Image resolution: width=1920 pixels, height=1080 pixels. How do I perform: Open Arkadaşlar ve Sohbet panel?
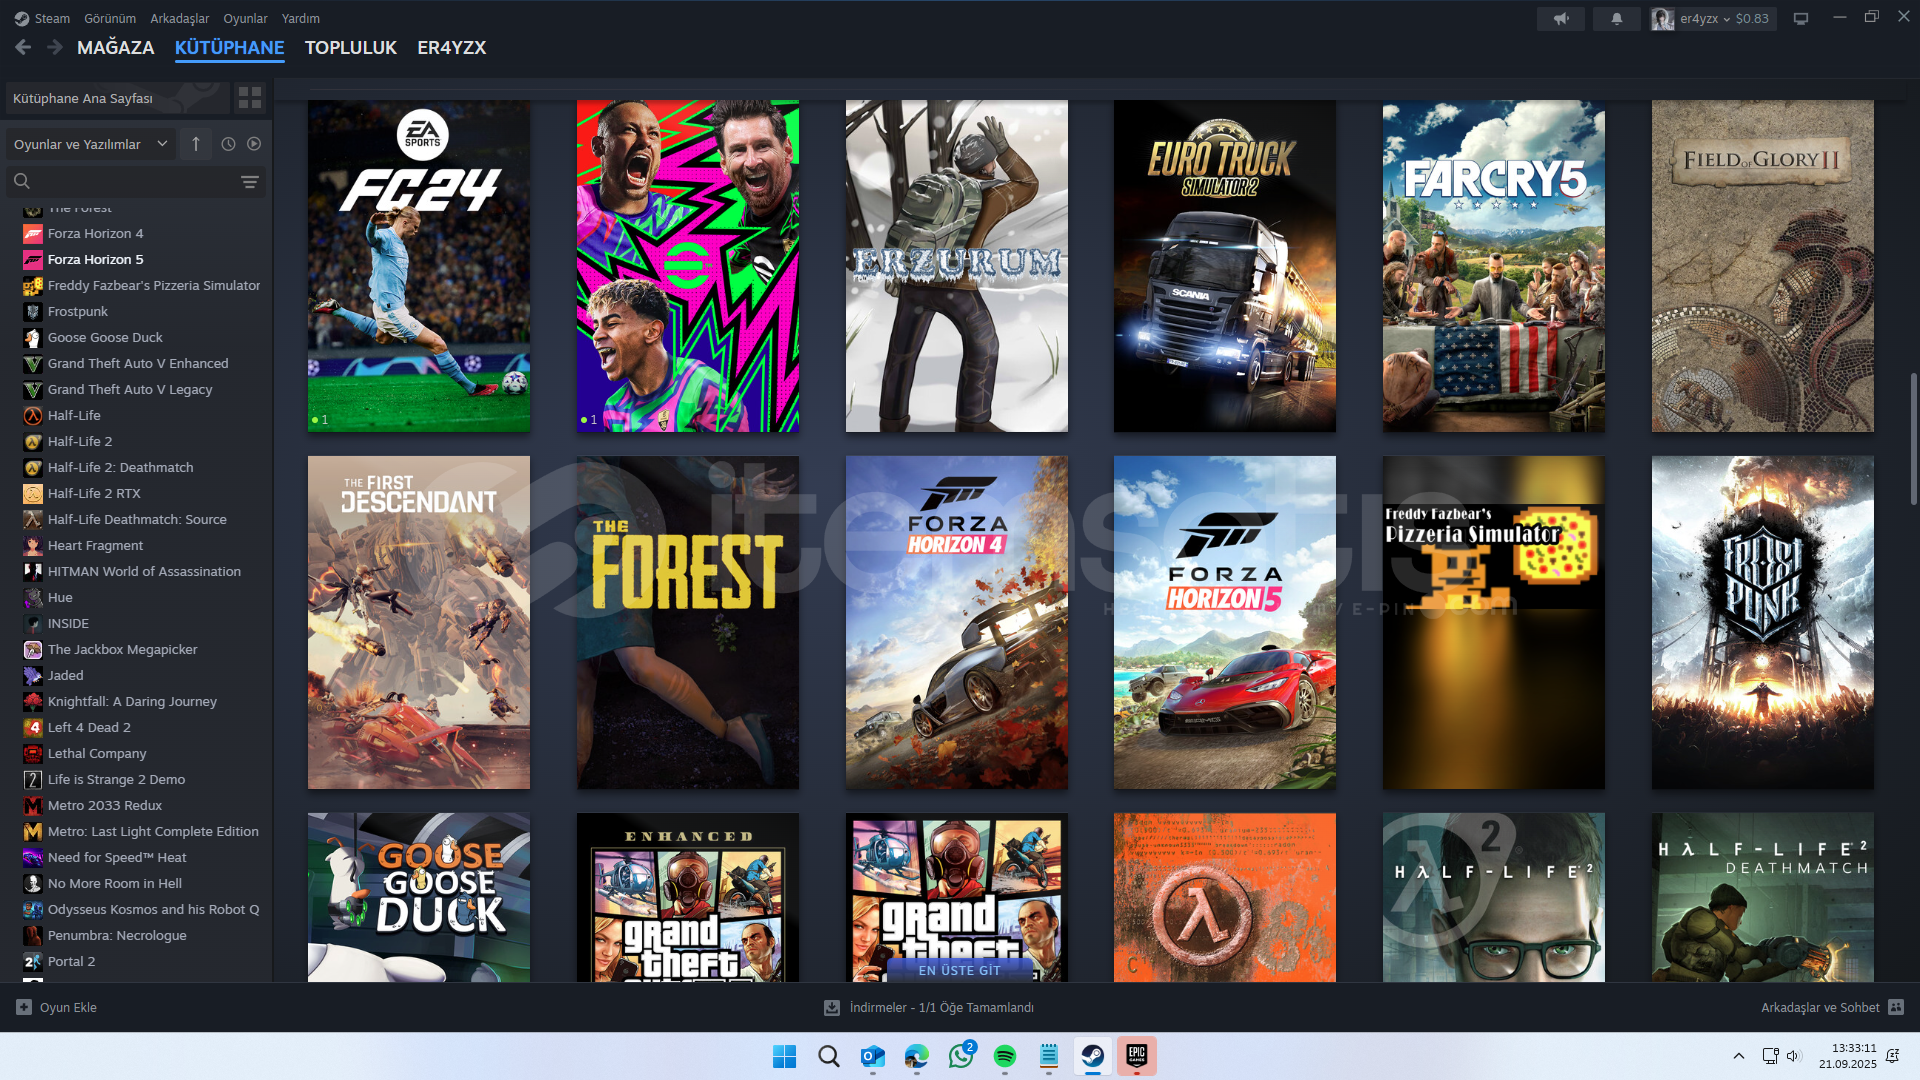click(1832, 1007)
